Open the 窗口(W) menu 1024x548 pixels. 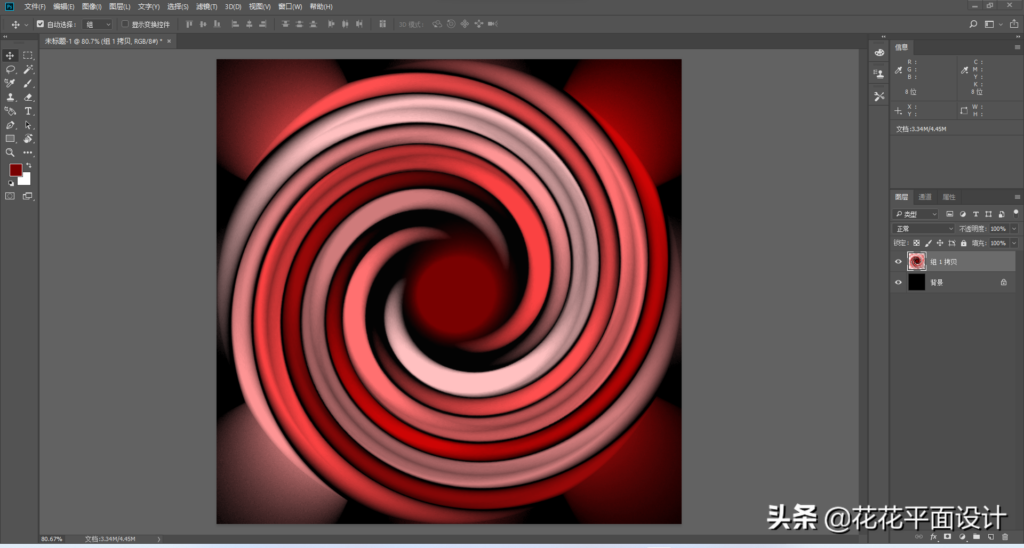click(290, 7)
